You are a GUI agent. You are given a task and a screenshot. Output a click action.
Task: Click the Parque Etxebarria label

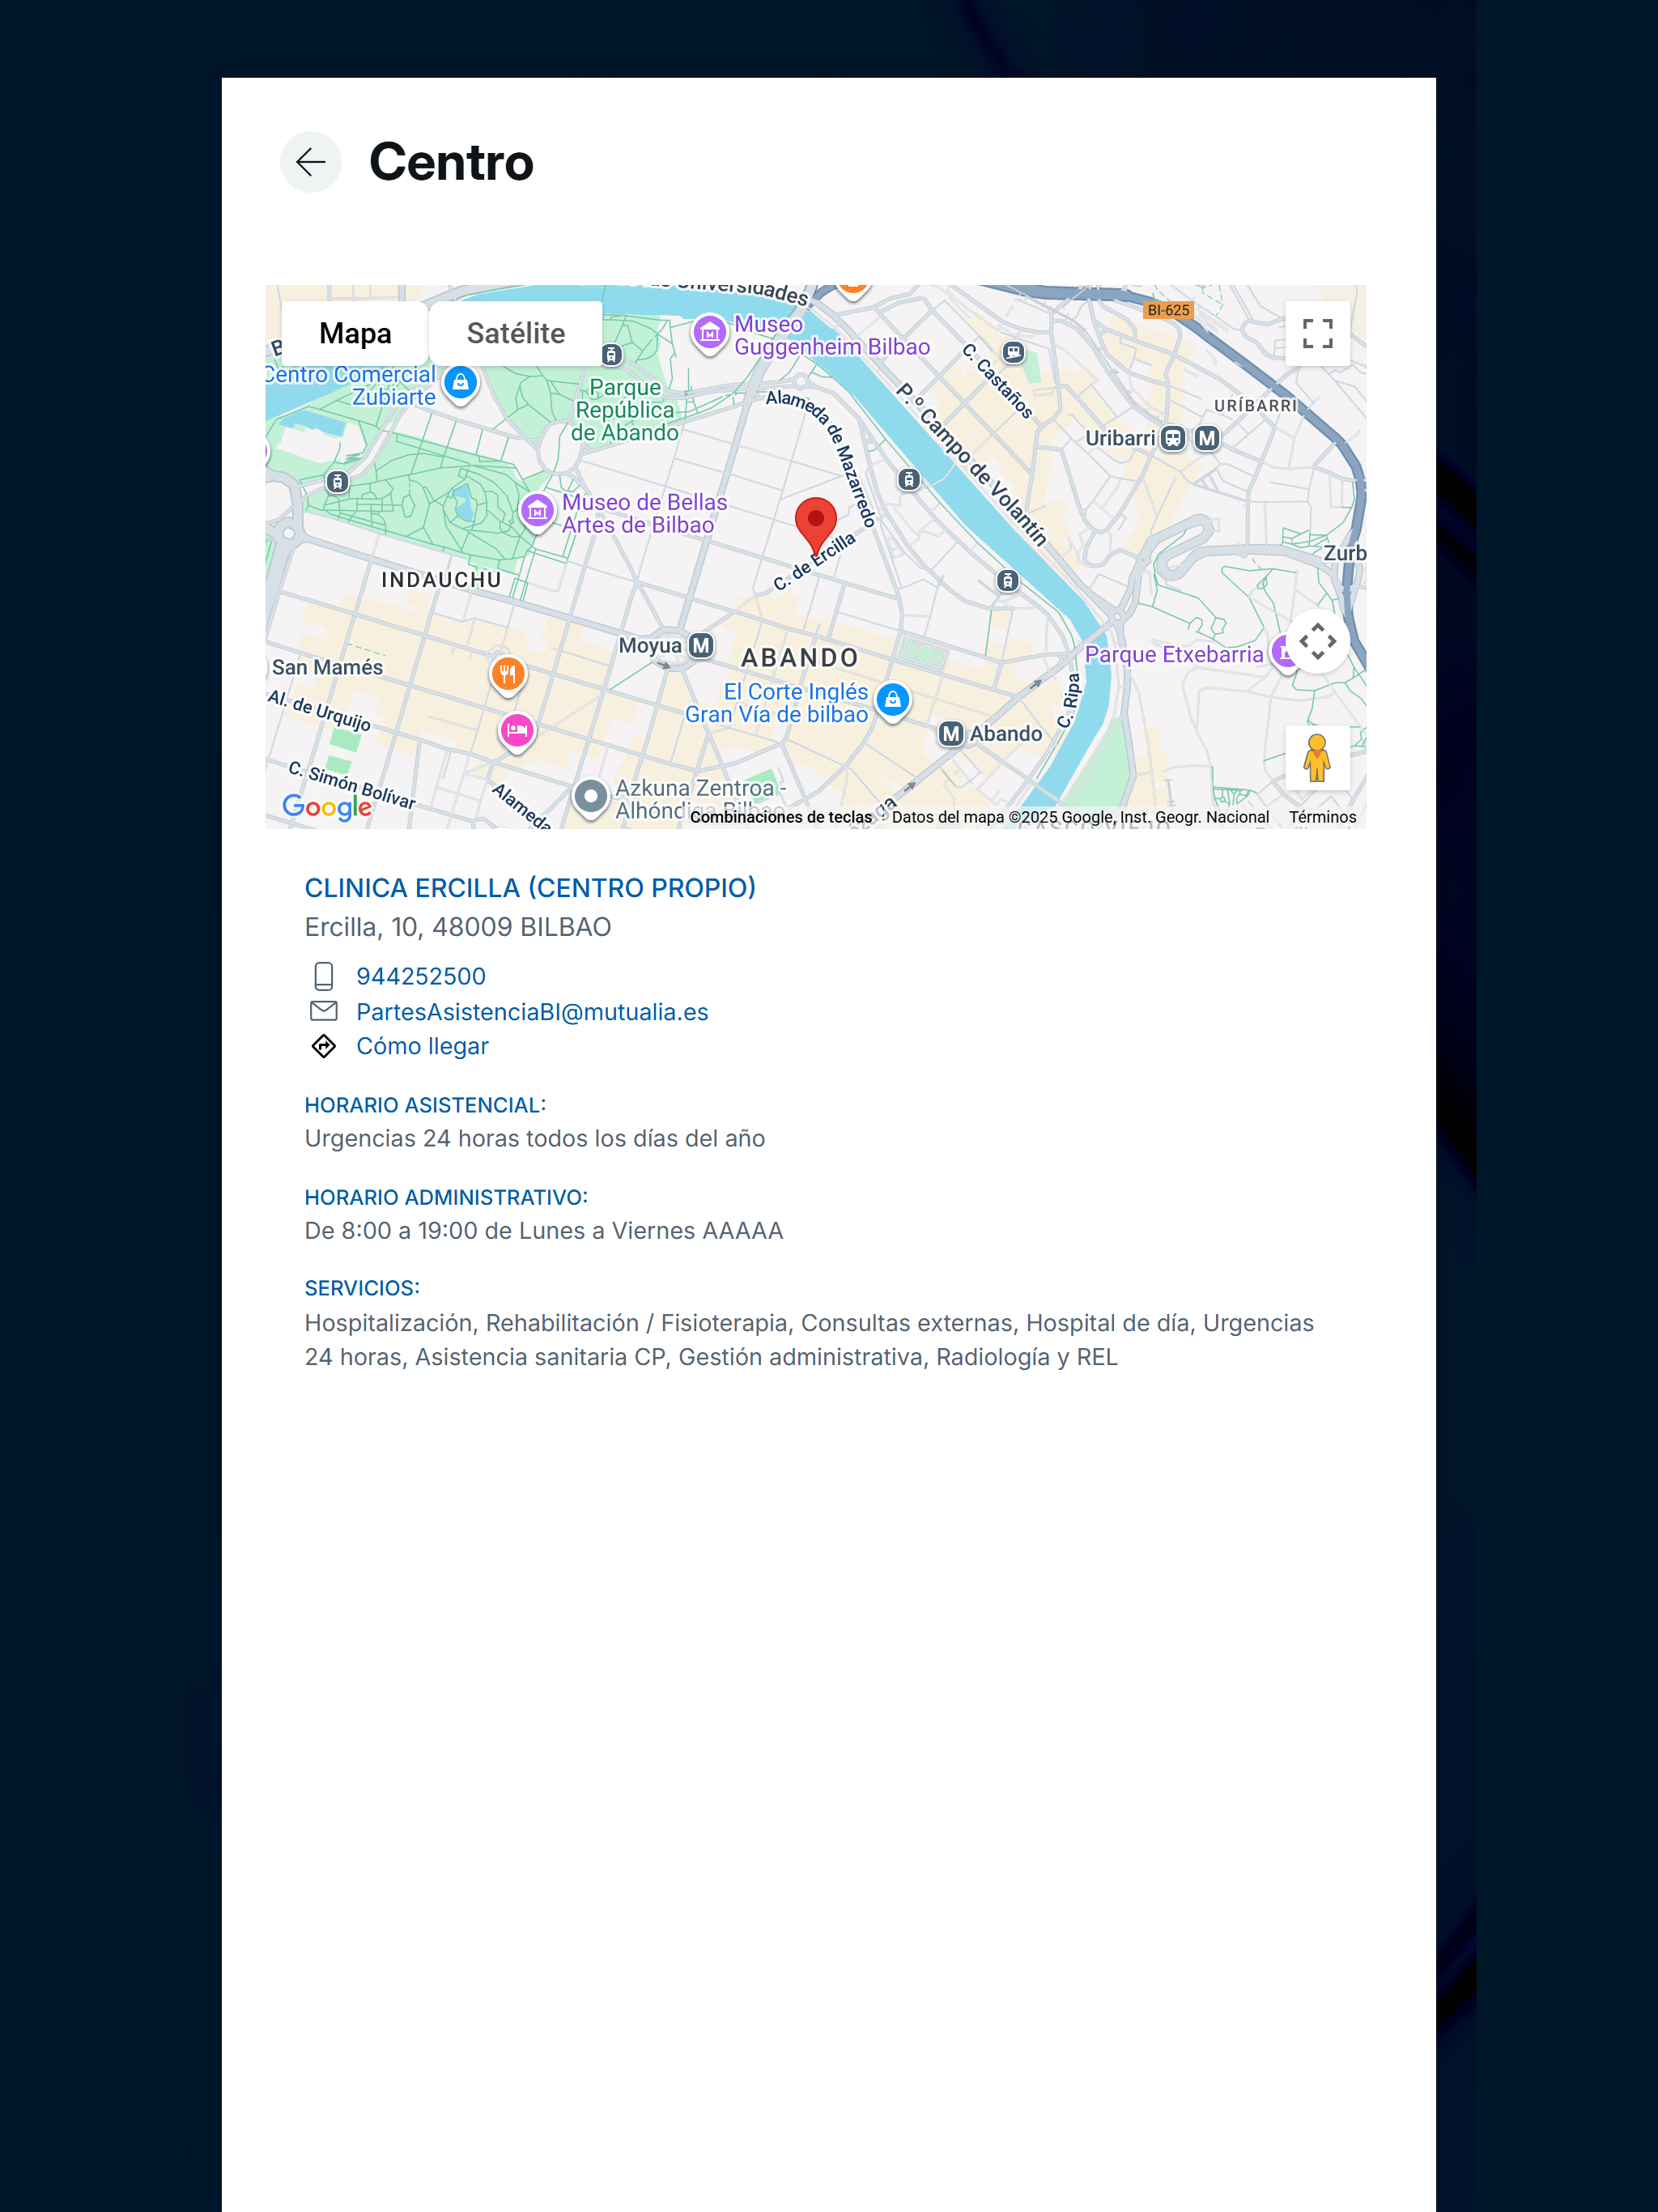[1174, 654]
